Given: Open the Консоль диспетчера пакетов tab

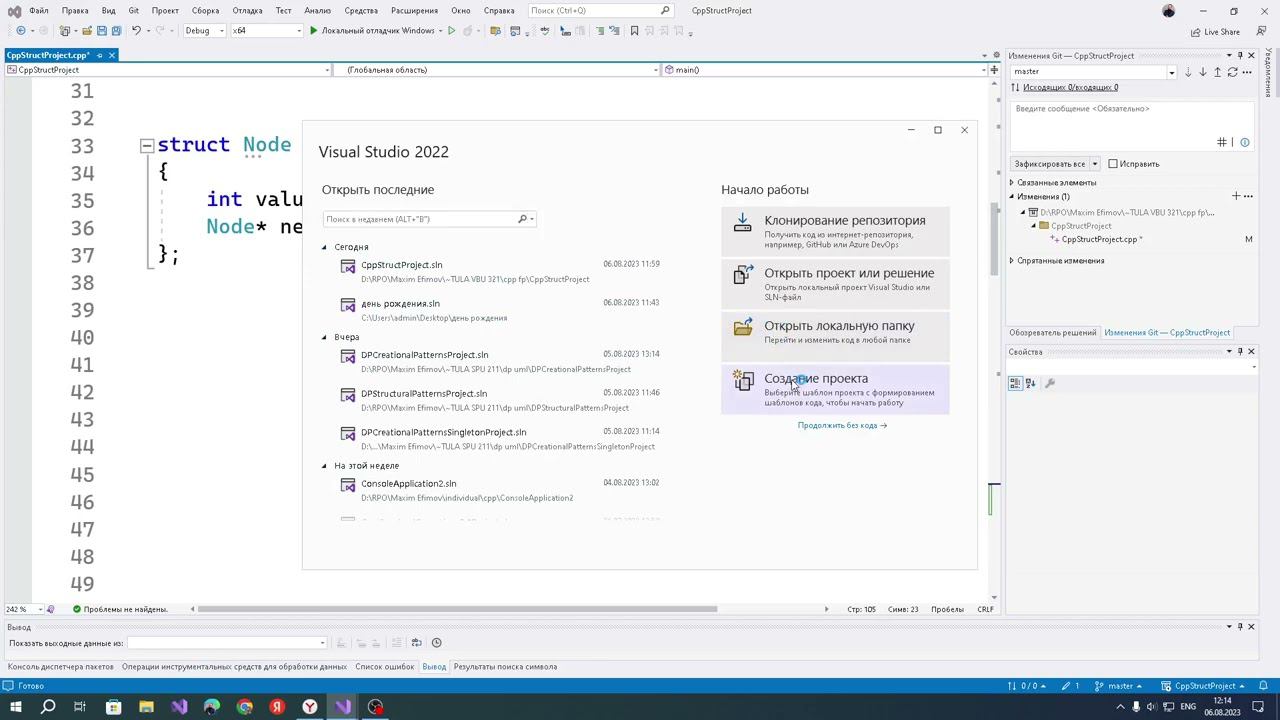Looking at the screenshot, I should point(61,667).
